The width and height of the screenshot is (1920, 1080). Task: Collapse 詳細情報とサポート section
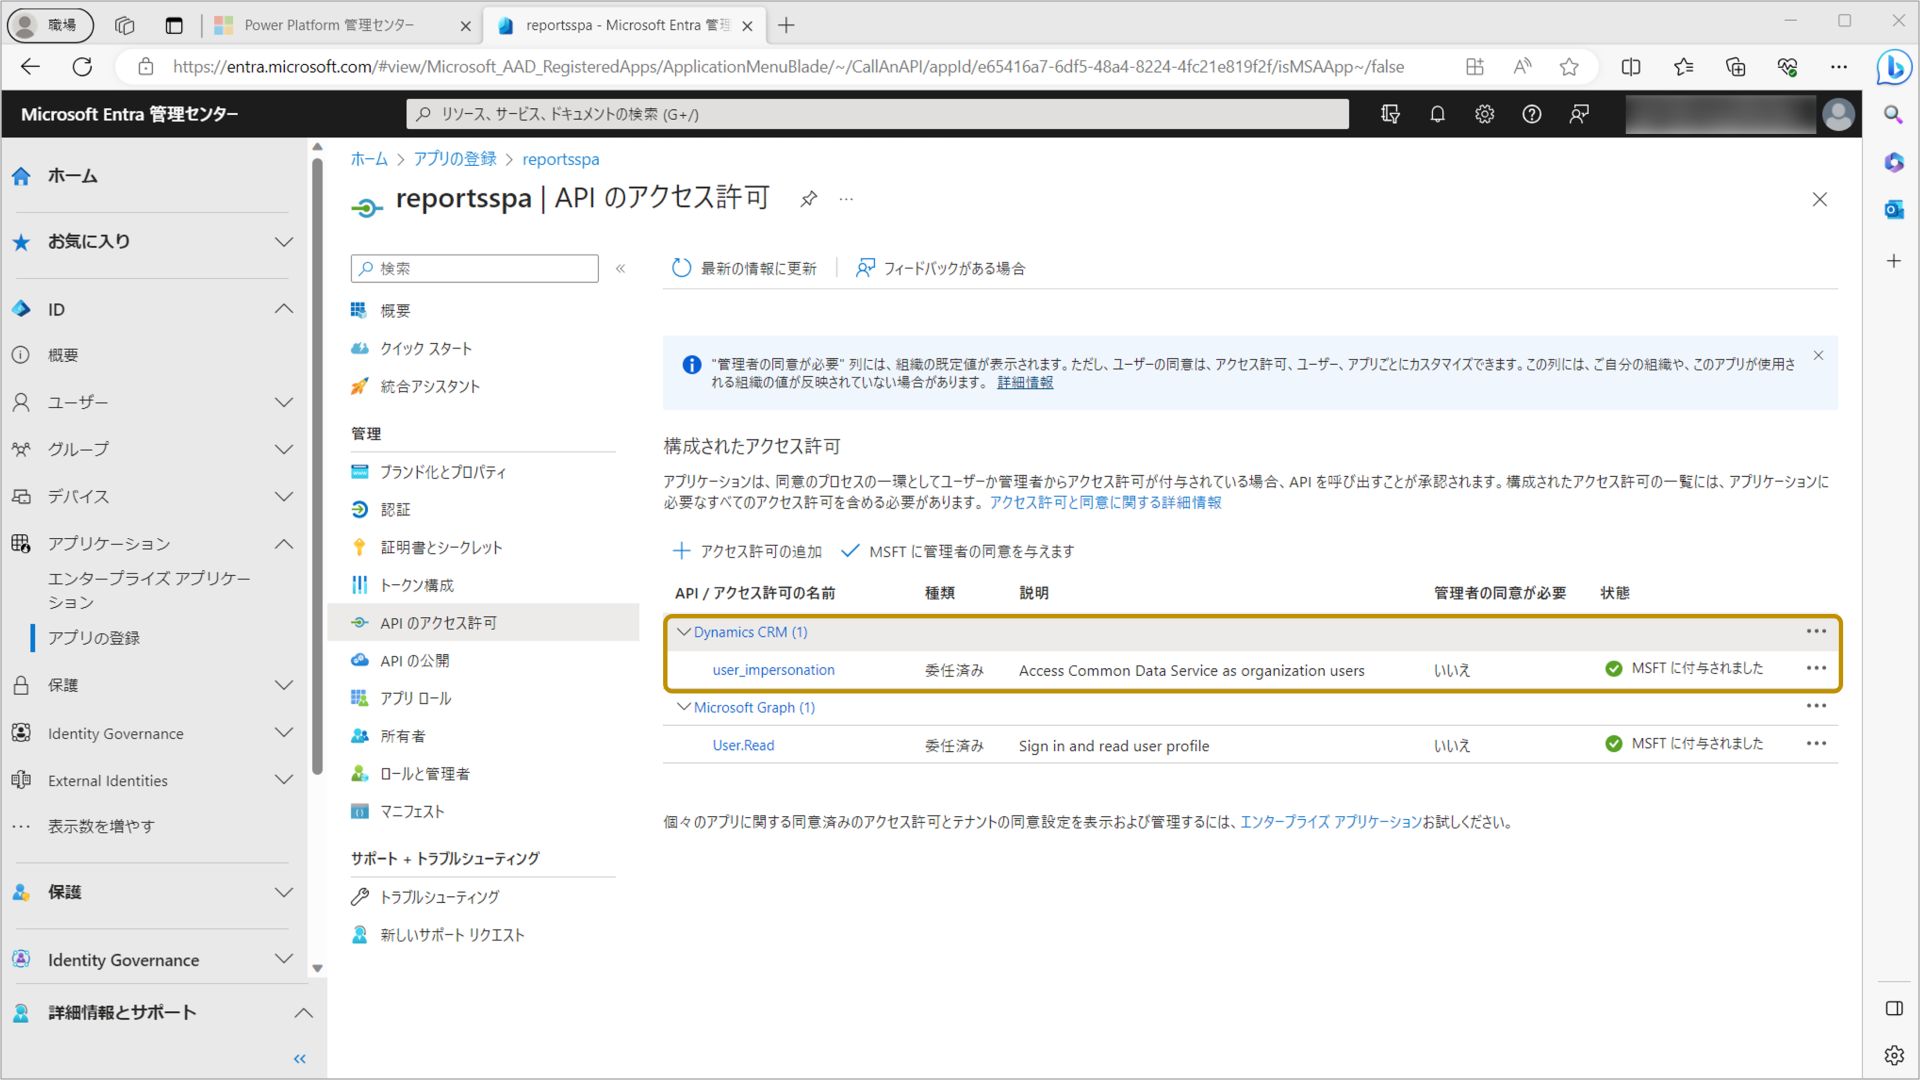304,1012
